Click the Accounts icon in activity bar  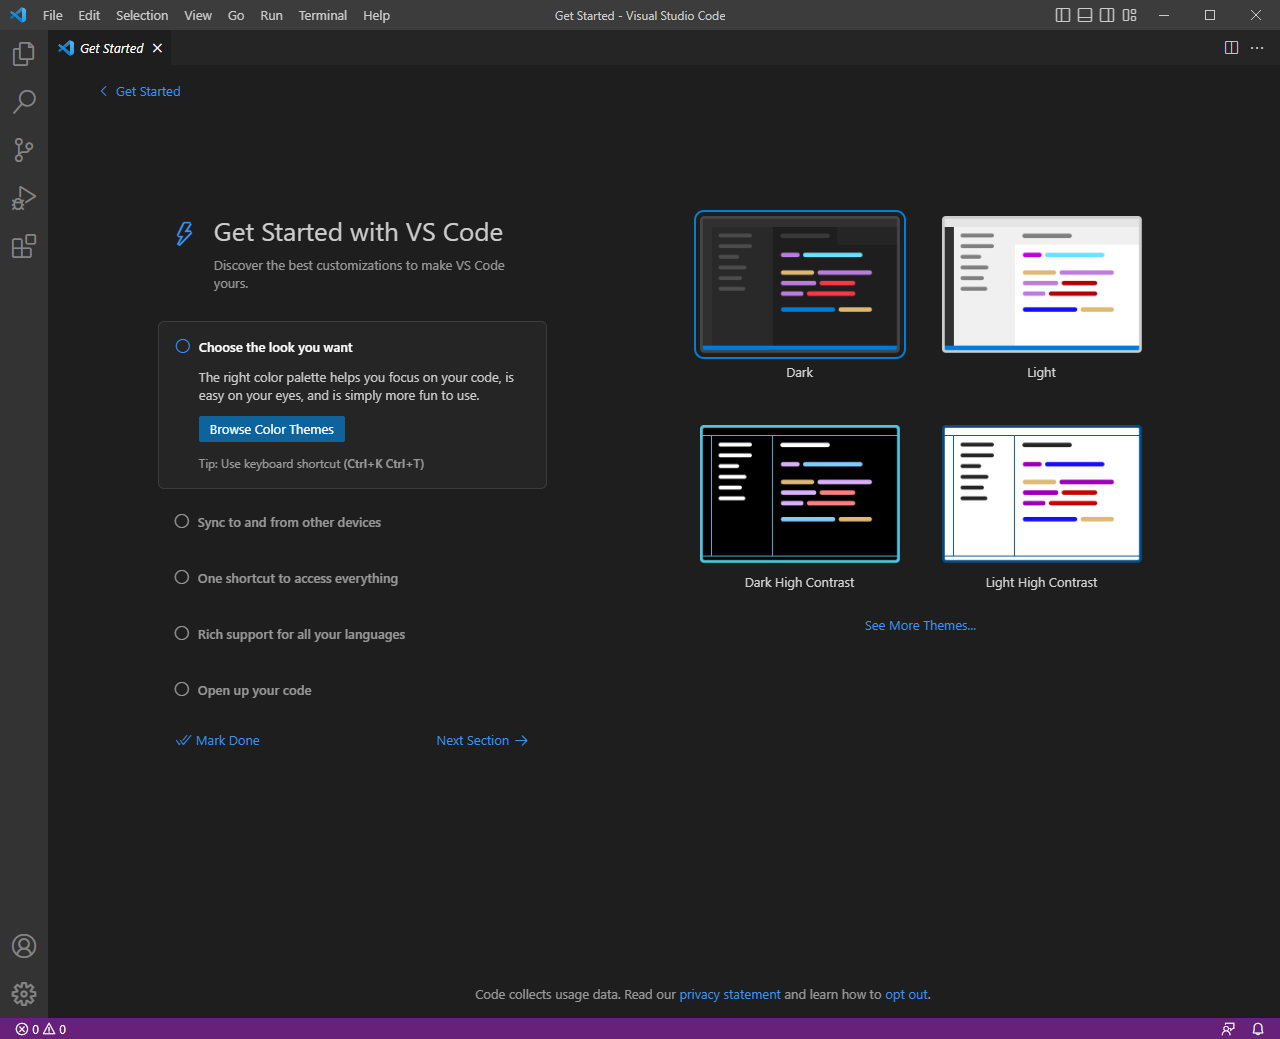(24, 946)
